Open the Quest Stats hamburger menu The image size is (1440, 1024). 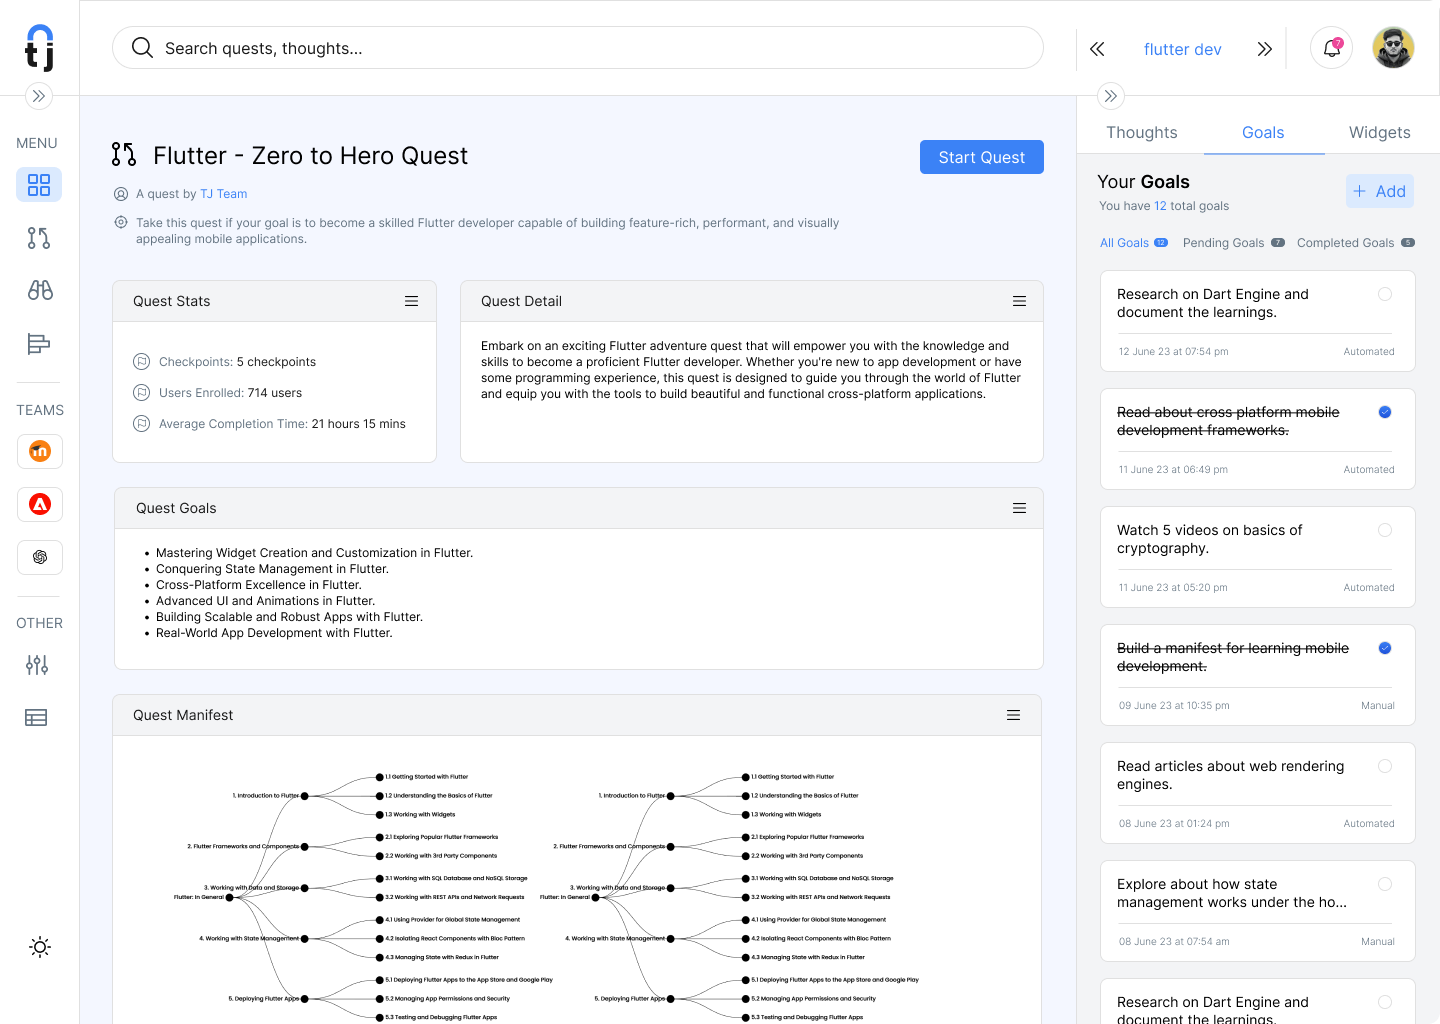point(411,301)
